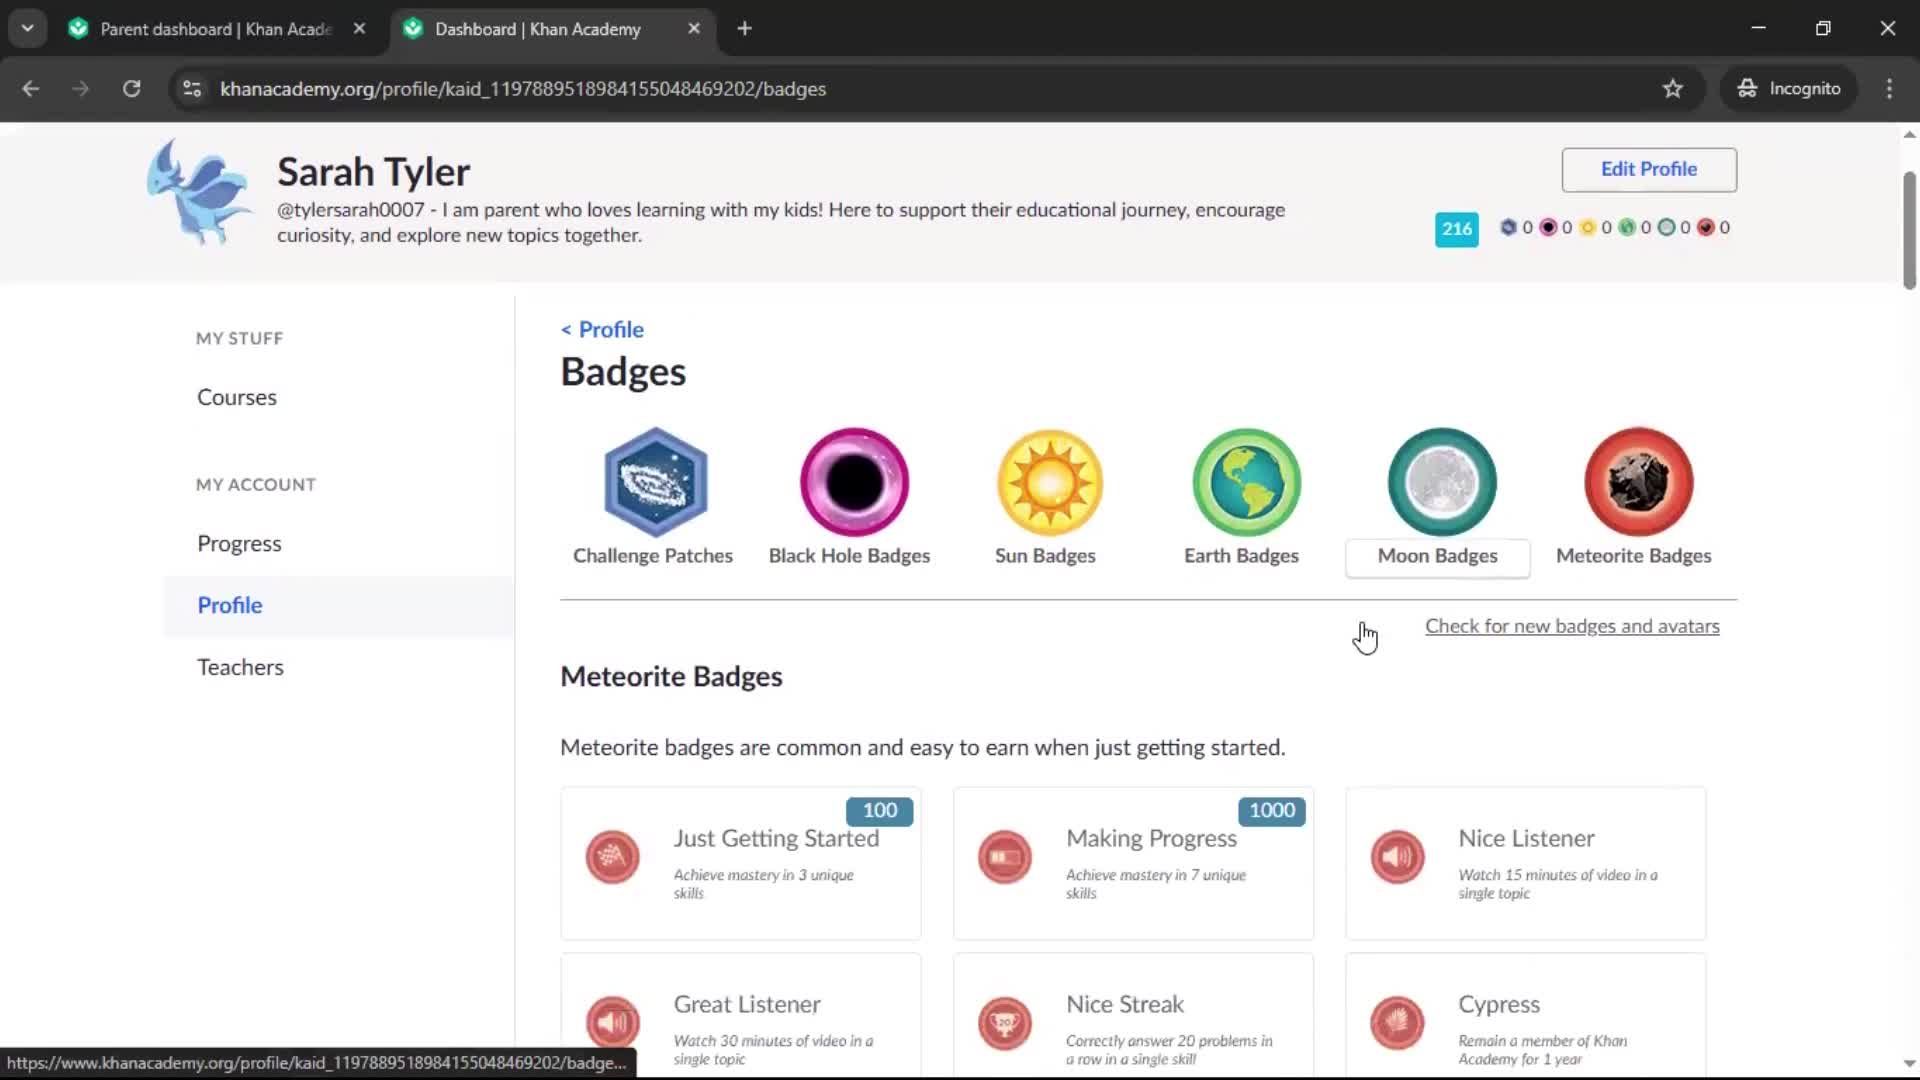Select the Moon Badges icon
This screenshot has width=1920, height=1080.
click(1442, 482)
